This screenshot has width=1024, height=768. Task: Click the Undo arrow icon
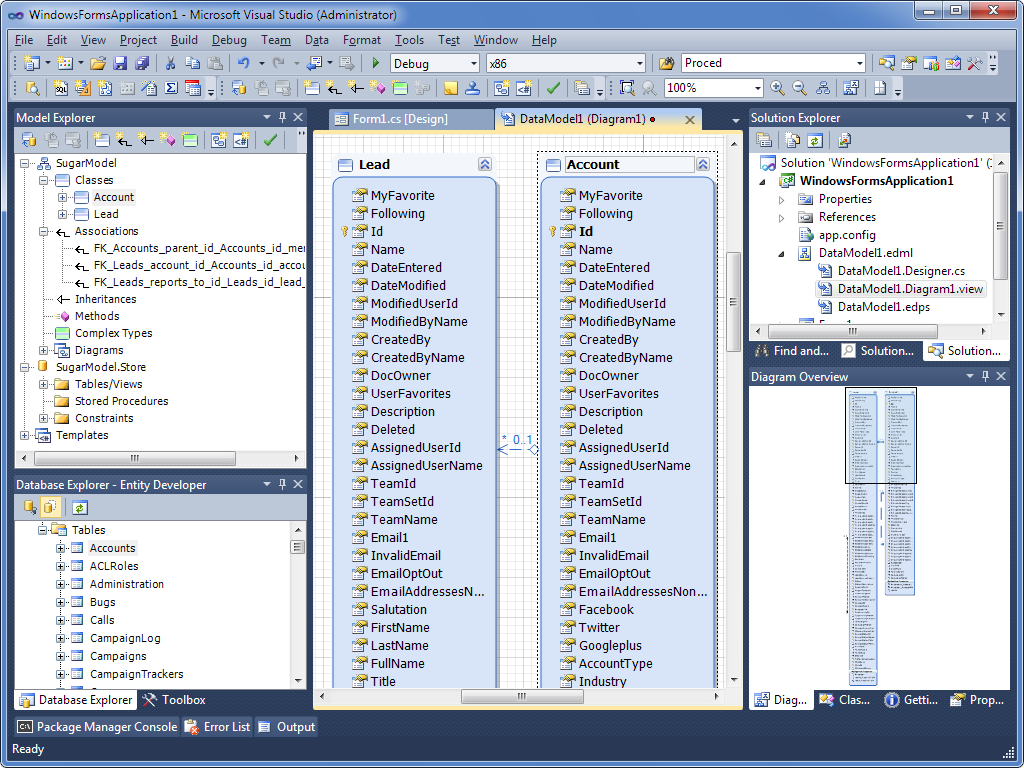point(244,63)
